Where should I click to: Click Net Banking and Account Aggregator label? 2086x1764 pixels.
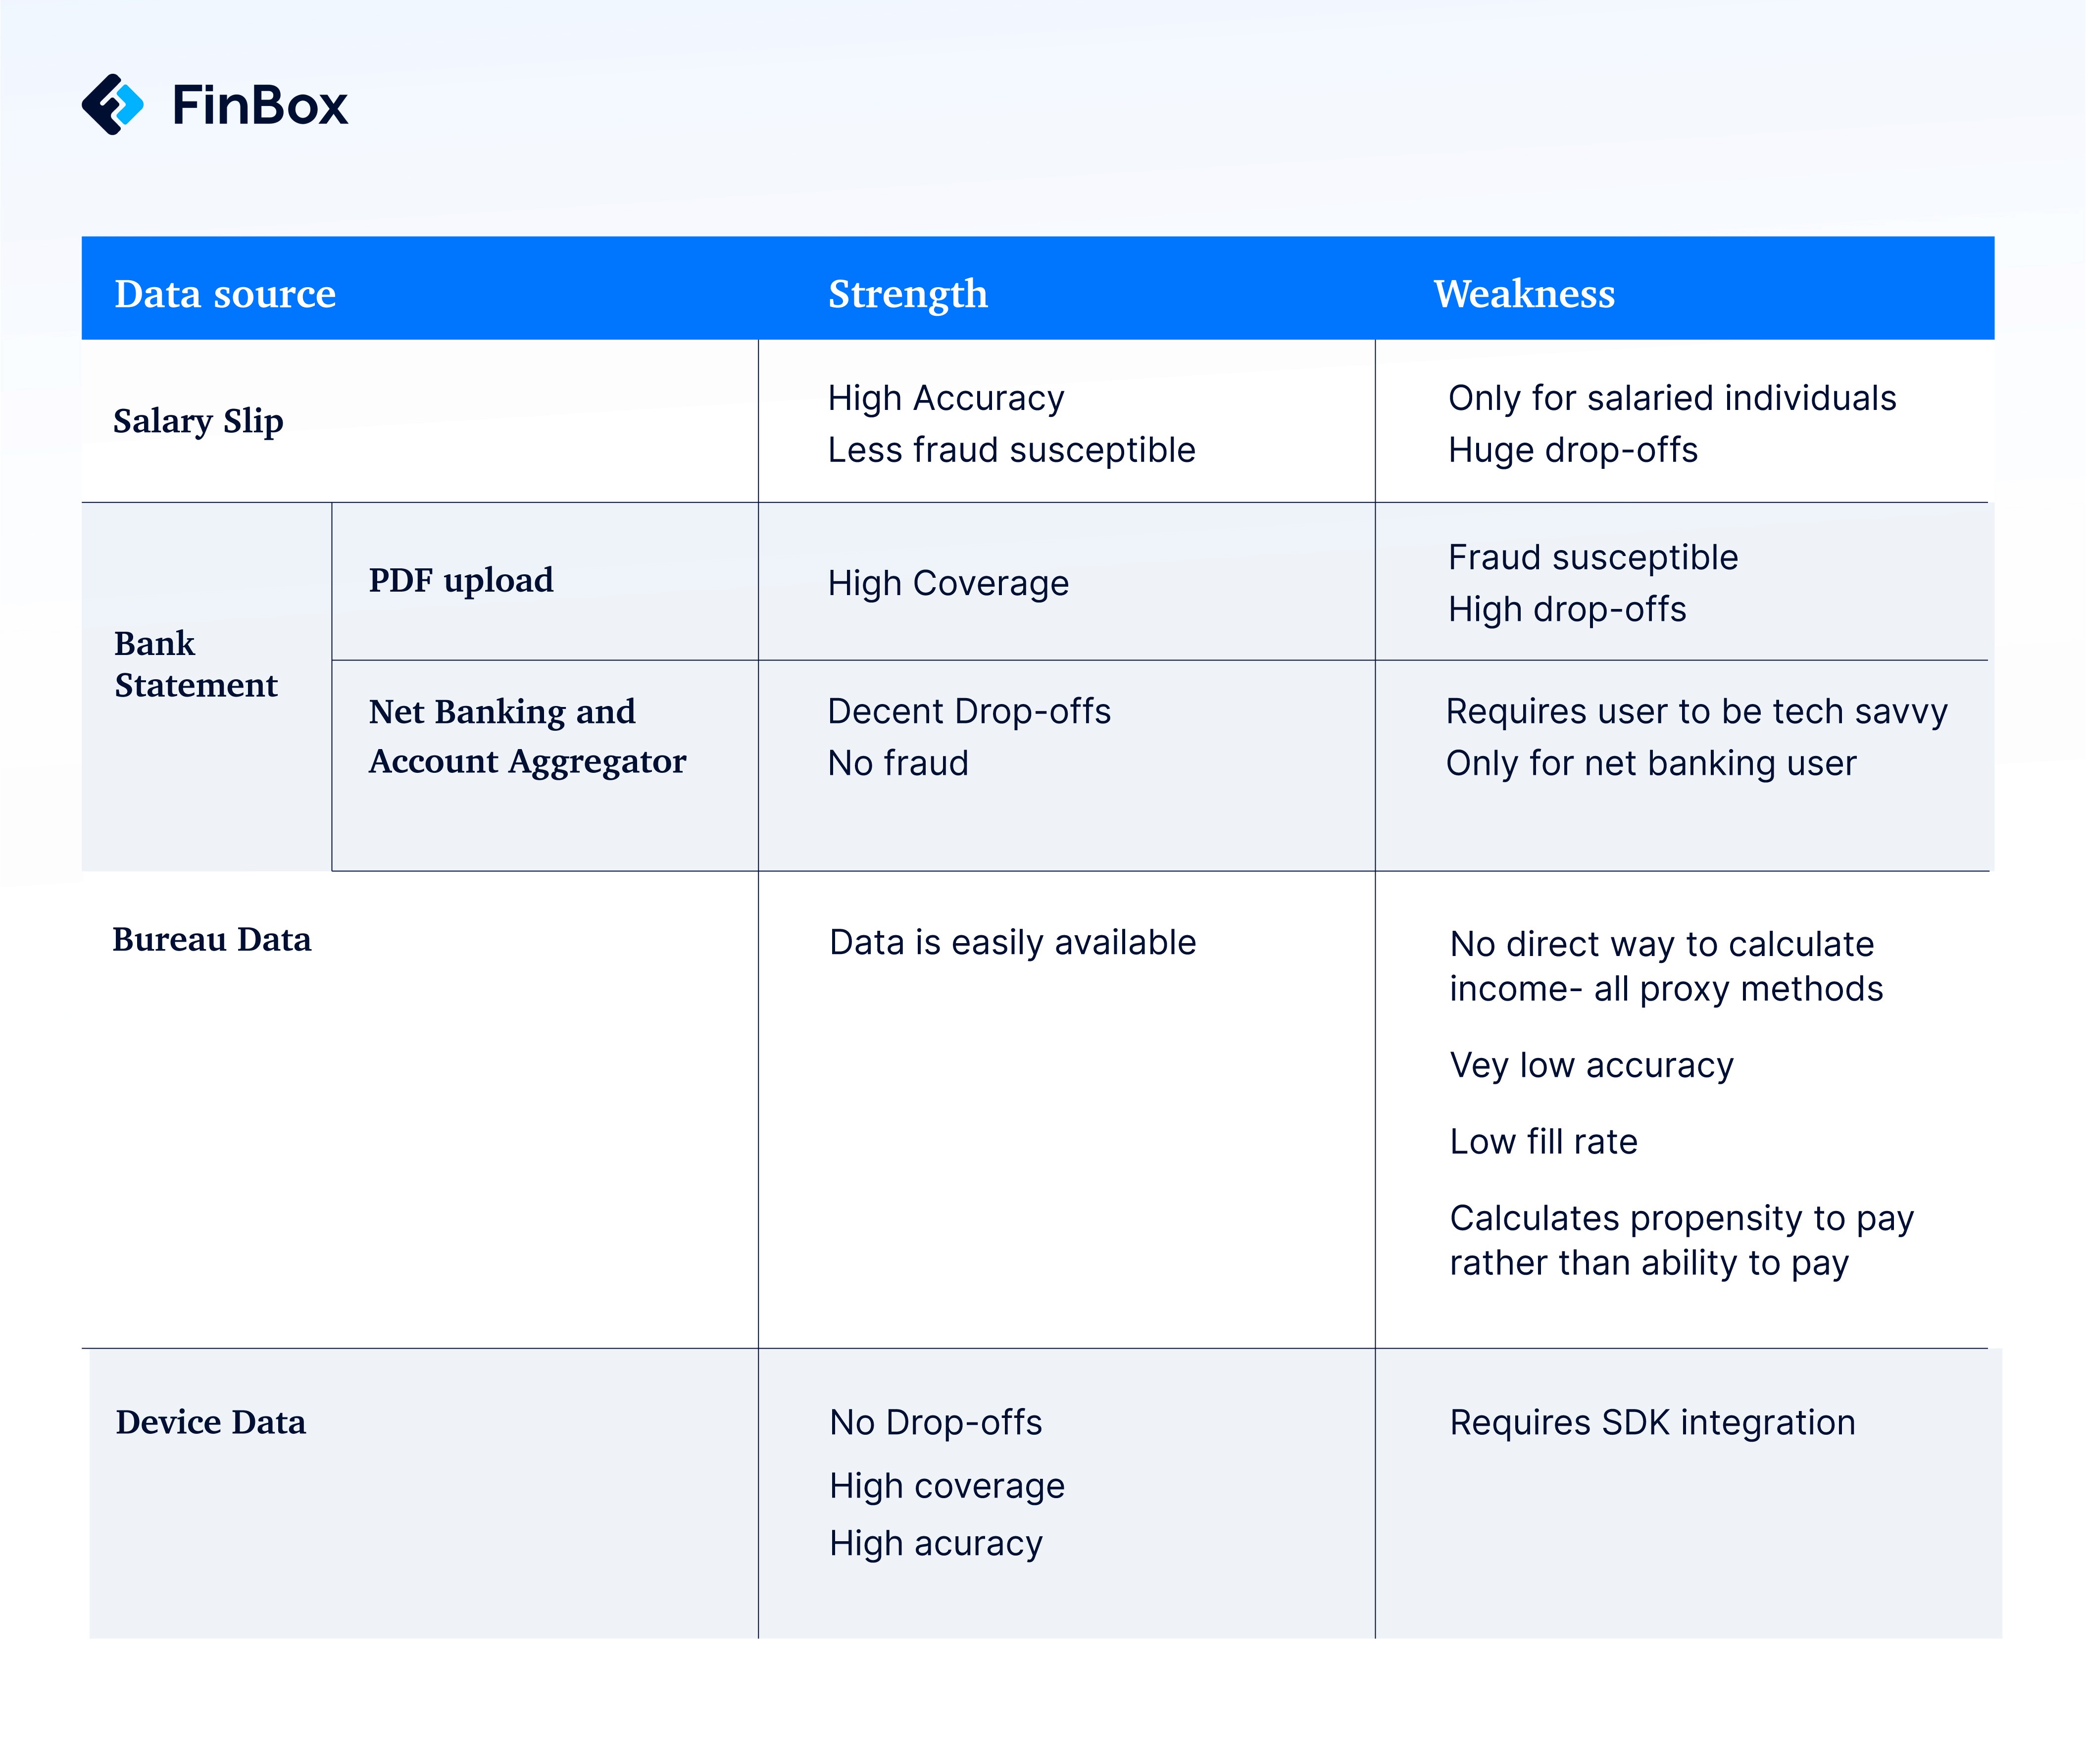coord(527,736)
